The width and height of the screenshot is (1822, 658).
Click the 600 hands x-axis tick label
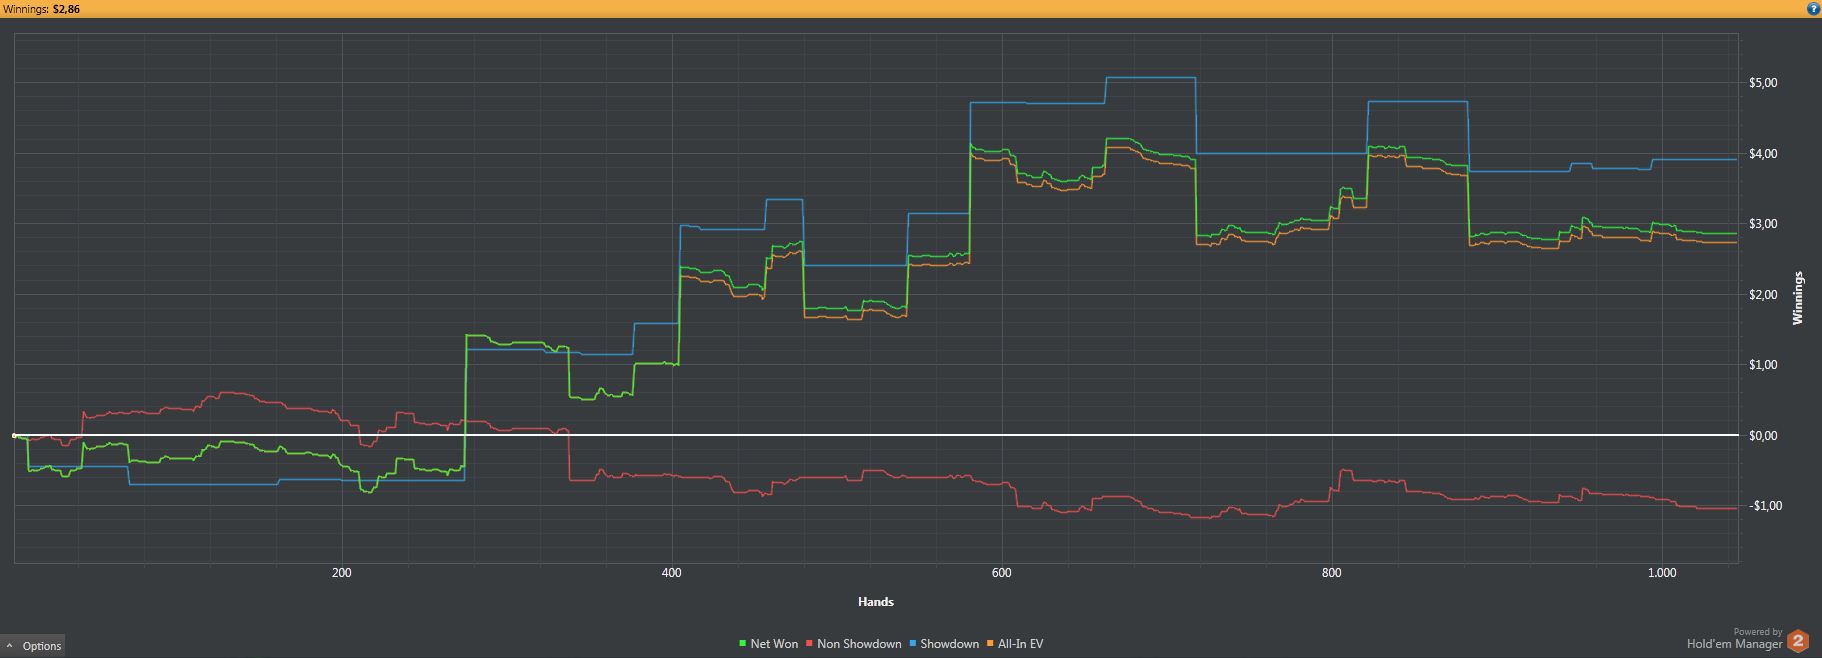click(1001, 573)
